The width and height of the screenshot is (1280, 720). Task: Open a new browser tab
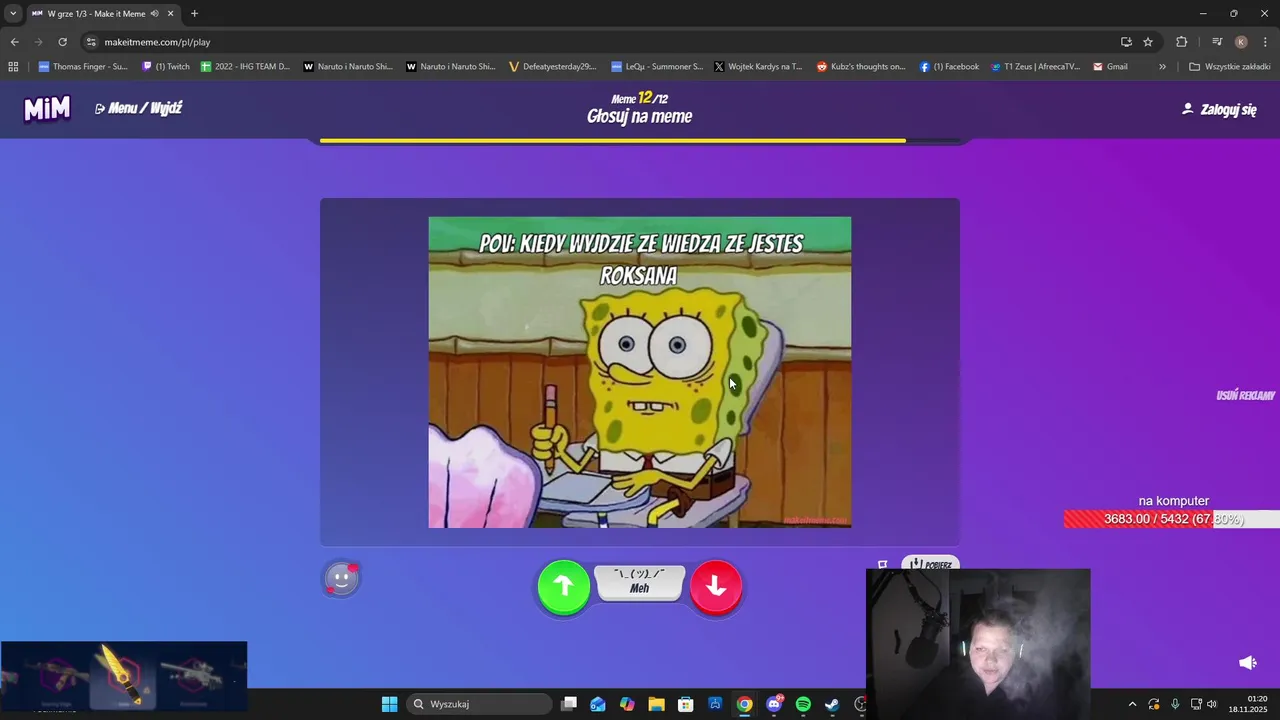(x=194, y=14)
